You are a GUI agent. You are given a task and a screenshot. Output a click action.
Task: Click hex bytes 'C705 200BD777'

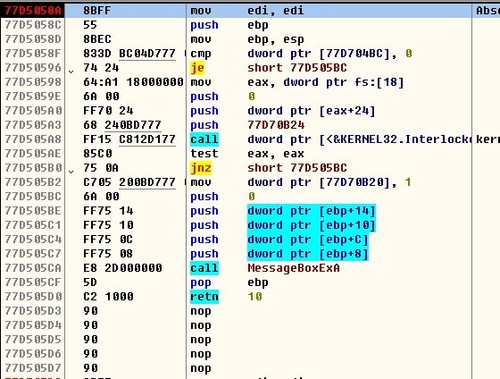tap(129, 182)
